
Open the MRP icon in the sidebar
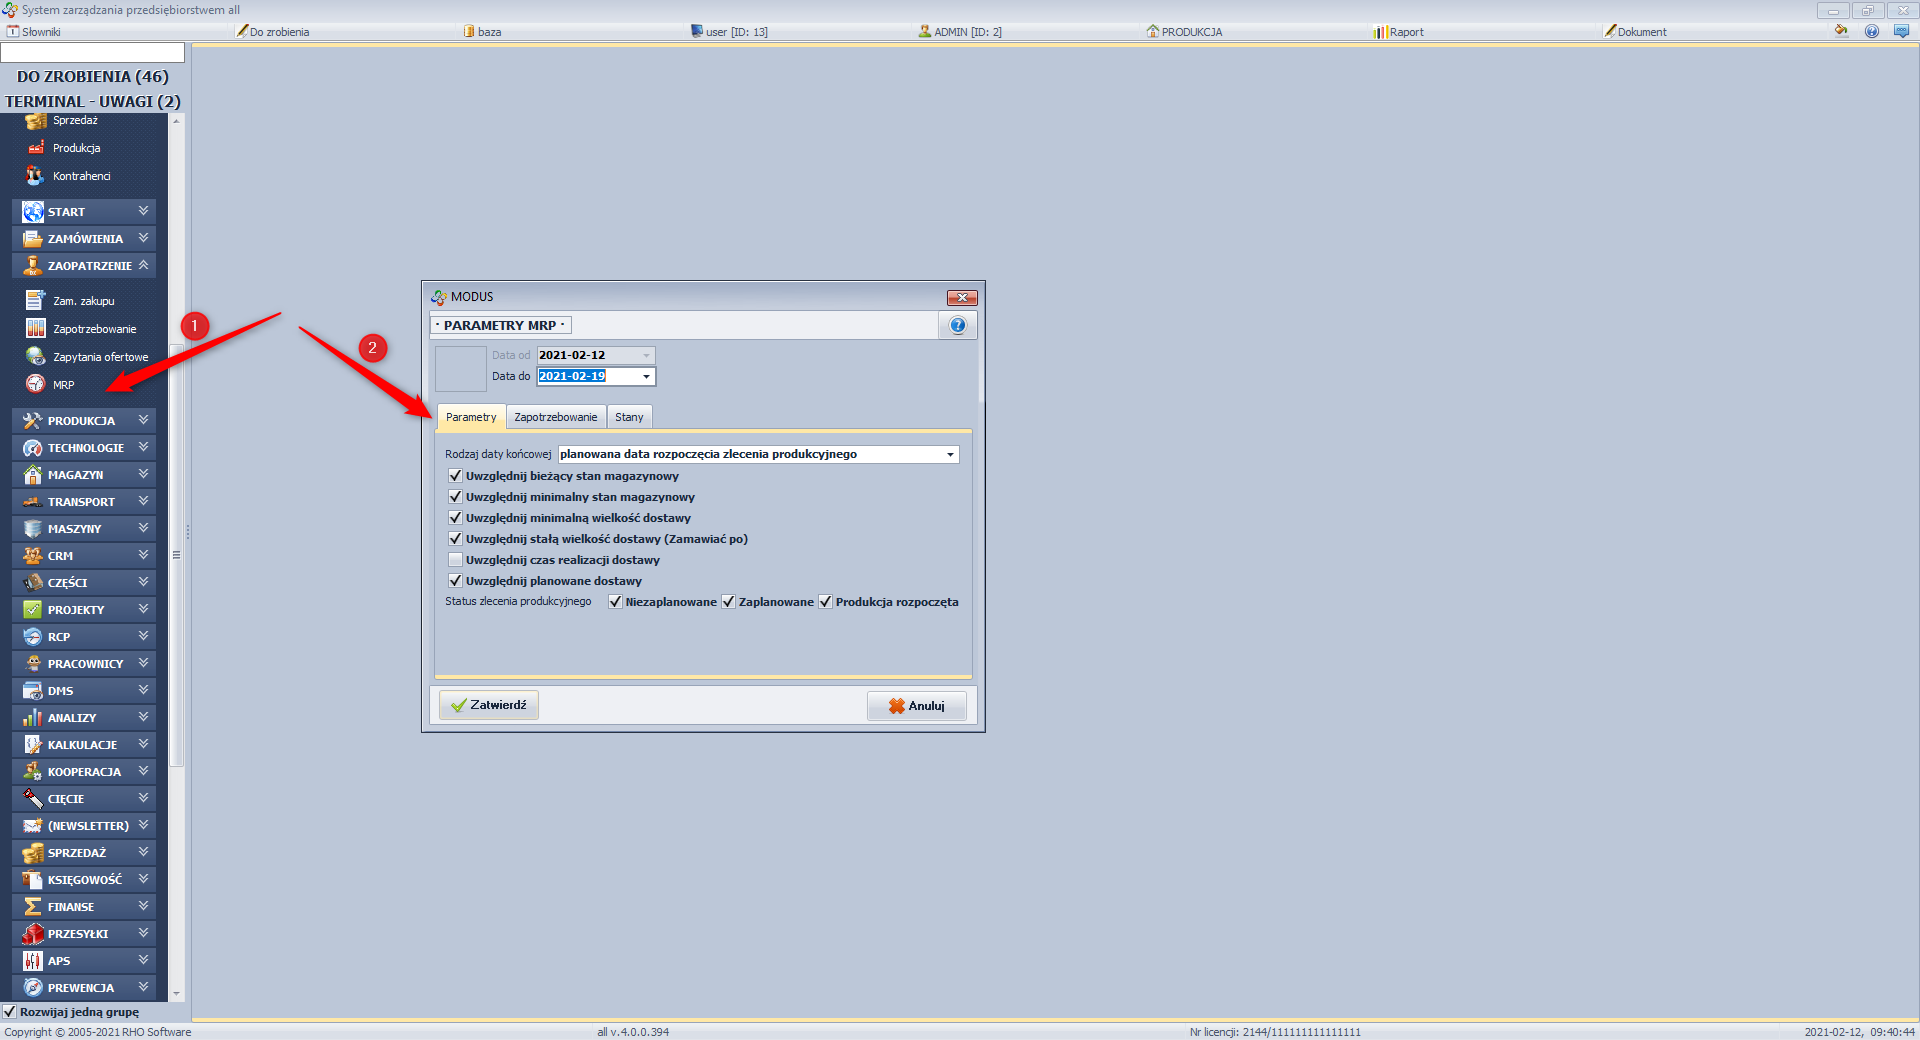point(36,384)
